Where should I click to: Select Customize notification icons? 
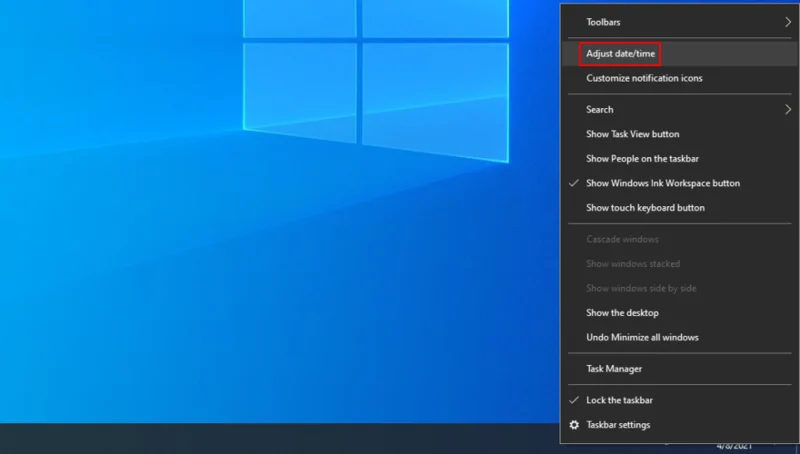(680, 78)
